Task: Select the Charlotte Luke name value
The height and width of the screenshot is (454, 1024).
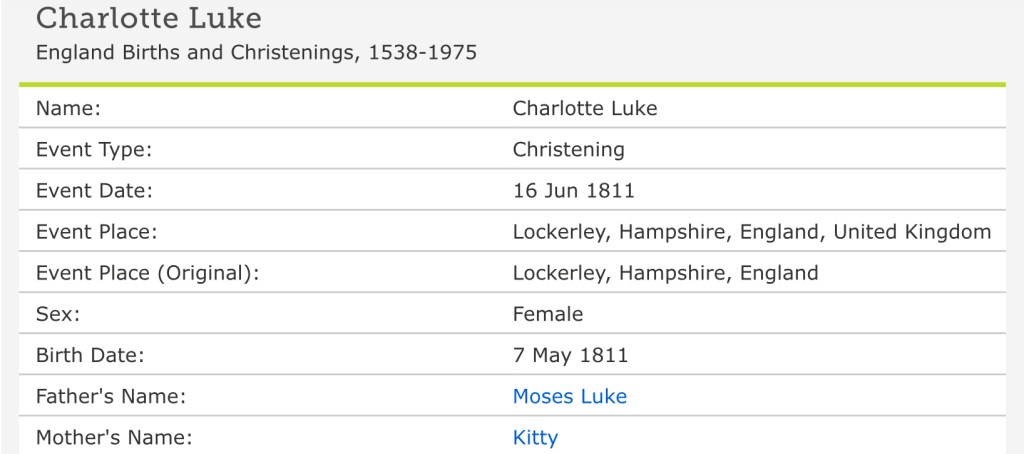Action: [585, 108]
